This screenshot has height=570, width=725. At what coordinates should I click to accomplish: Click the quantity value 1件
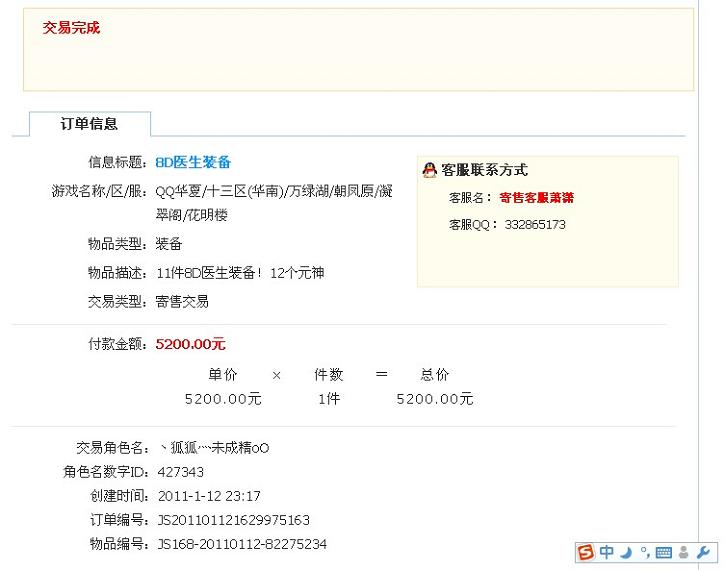click(x=329, y=398)
